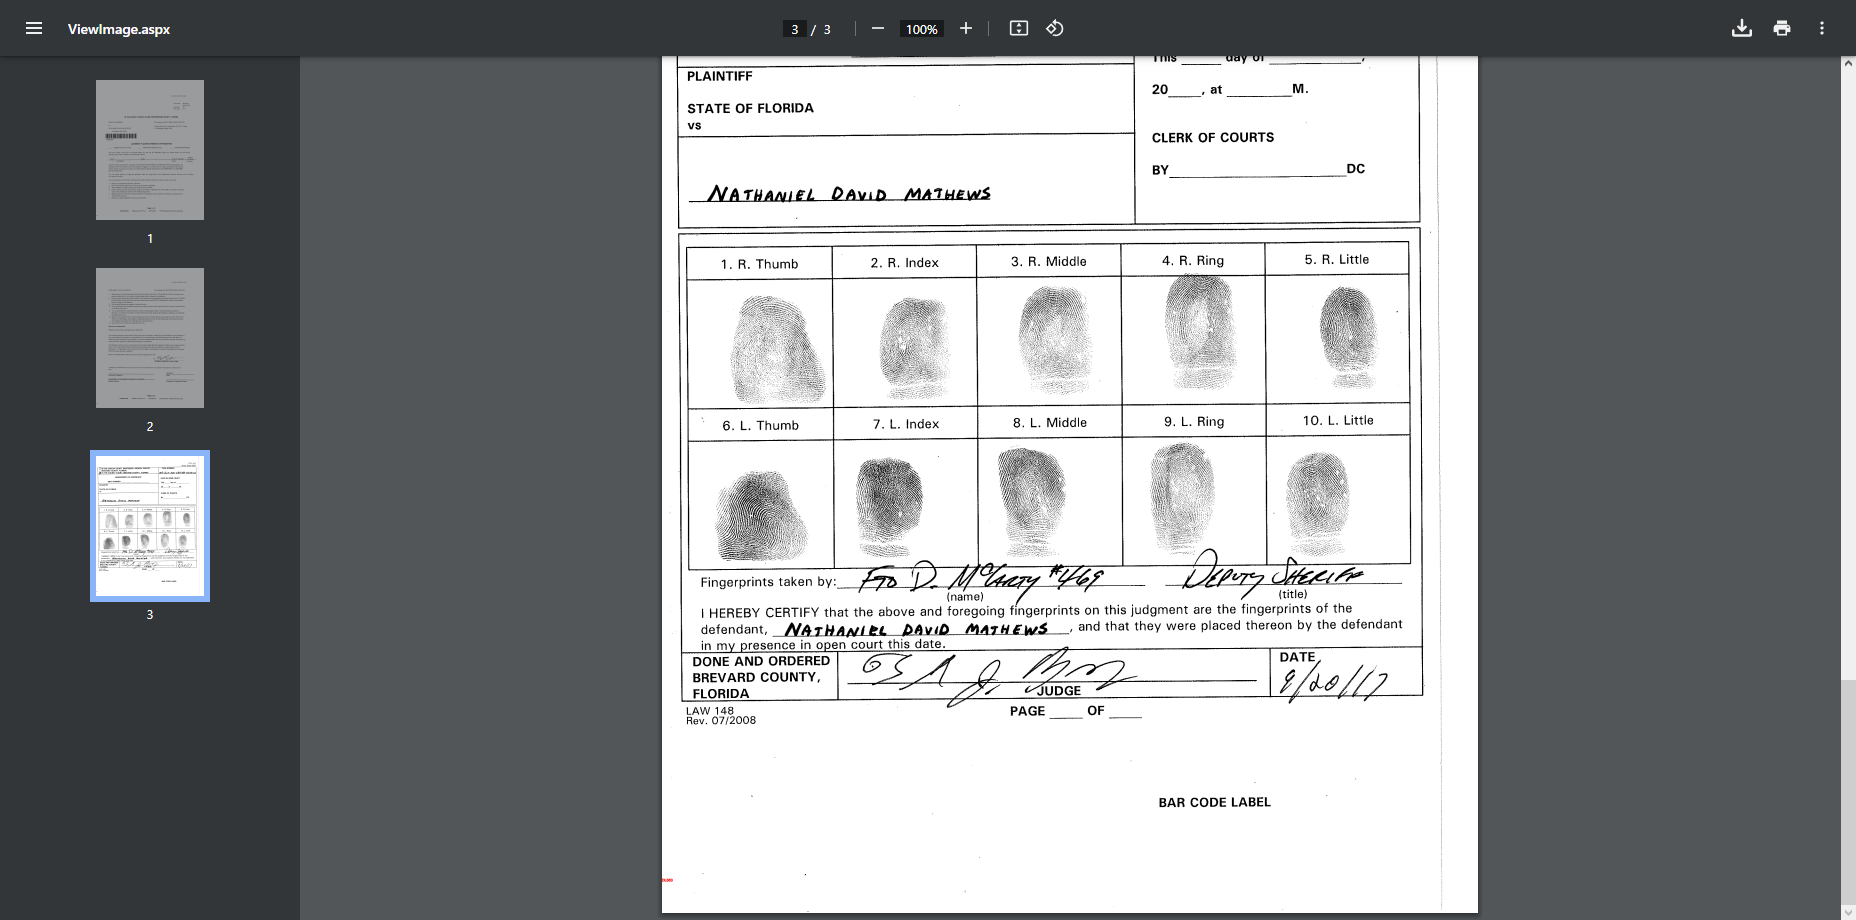Screen dimensions: 1856x920
Task: Click the current page number field
Action: coord(795,29)
